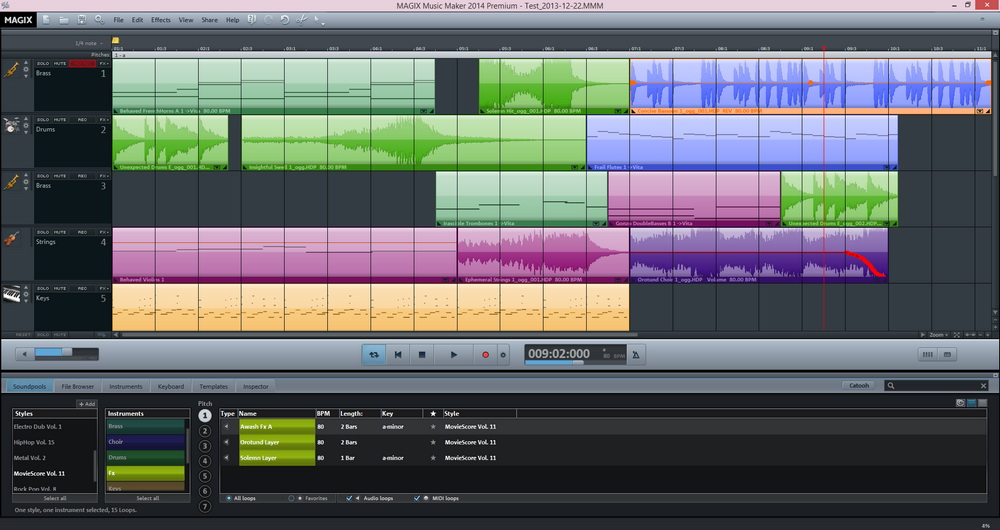Arm REC on Strings track 4
This screenshot has height=530, width=1000.
[x=82, y=232]
